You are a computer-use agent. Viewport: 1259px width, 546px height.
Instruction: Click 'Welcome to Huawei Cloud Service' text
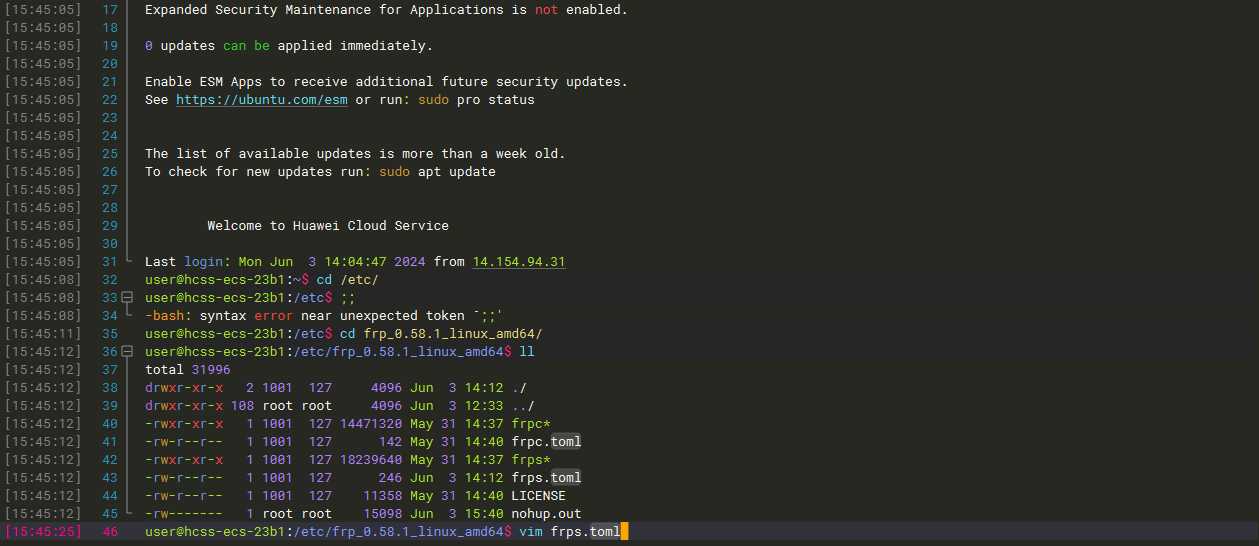coord(328,226)
